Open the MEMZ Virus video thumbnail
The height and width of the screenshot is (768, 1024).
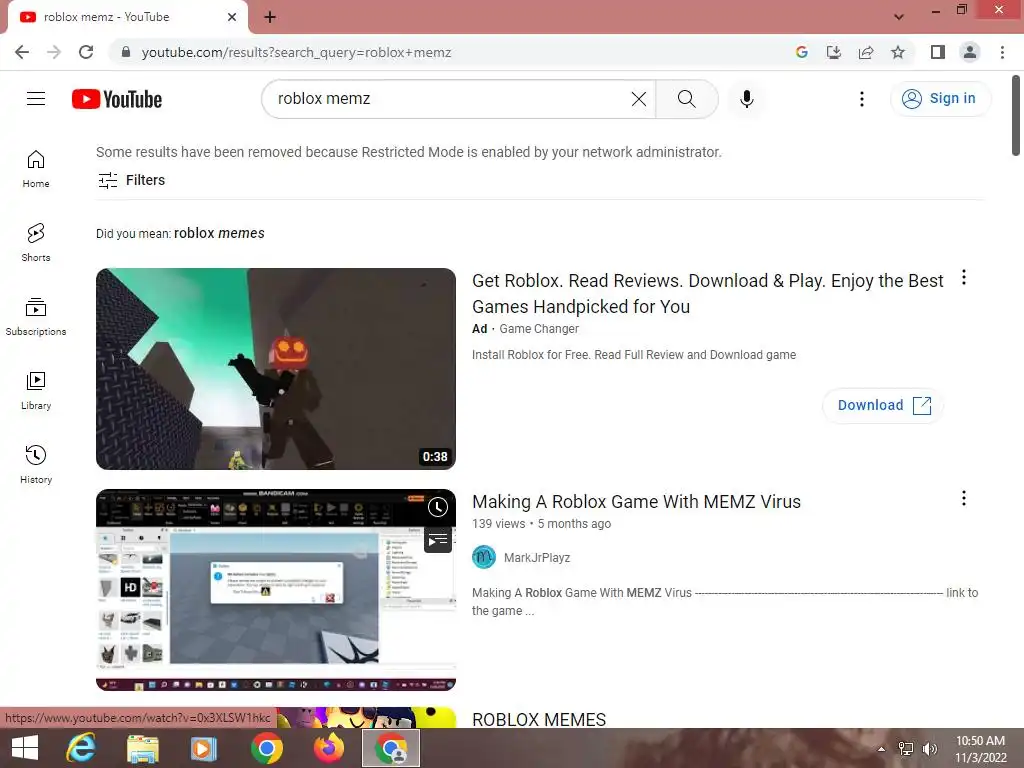click(276, 590)
